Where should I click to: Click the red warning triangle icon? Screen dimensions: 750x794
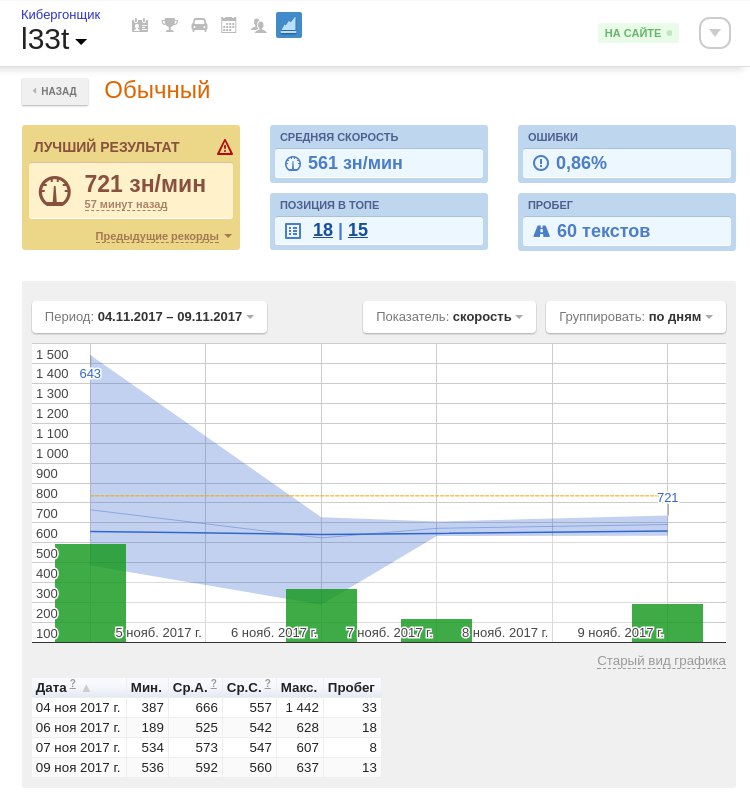click(x=225, y=147)
